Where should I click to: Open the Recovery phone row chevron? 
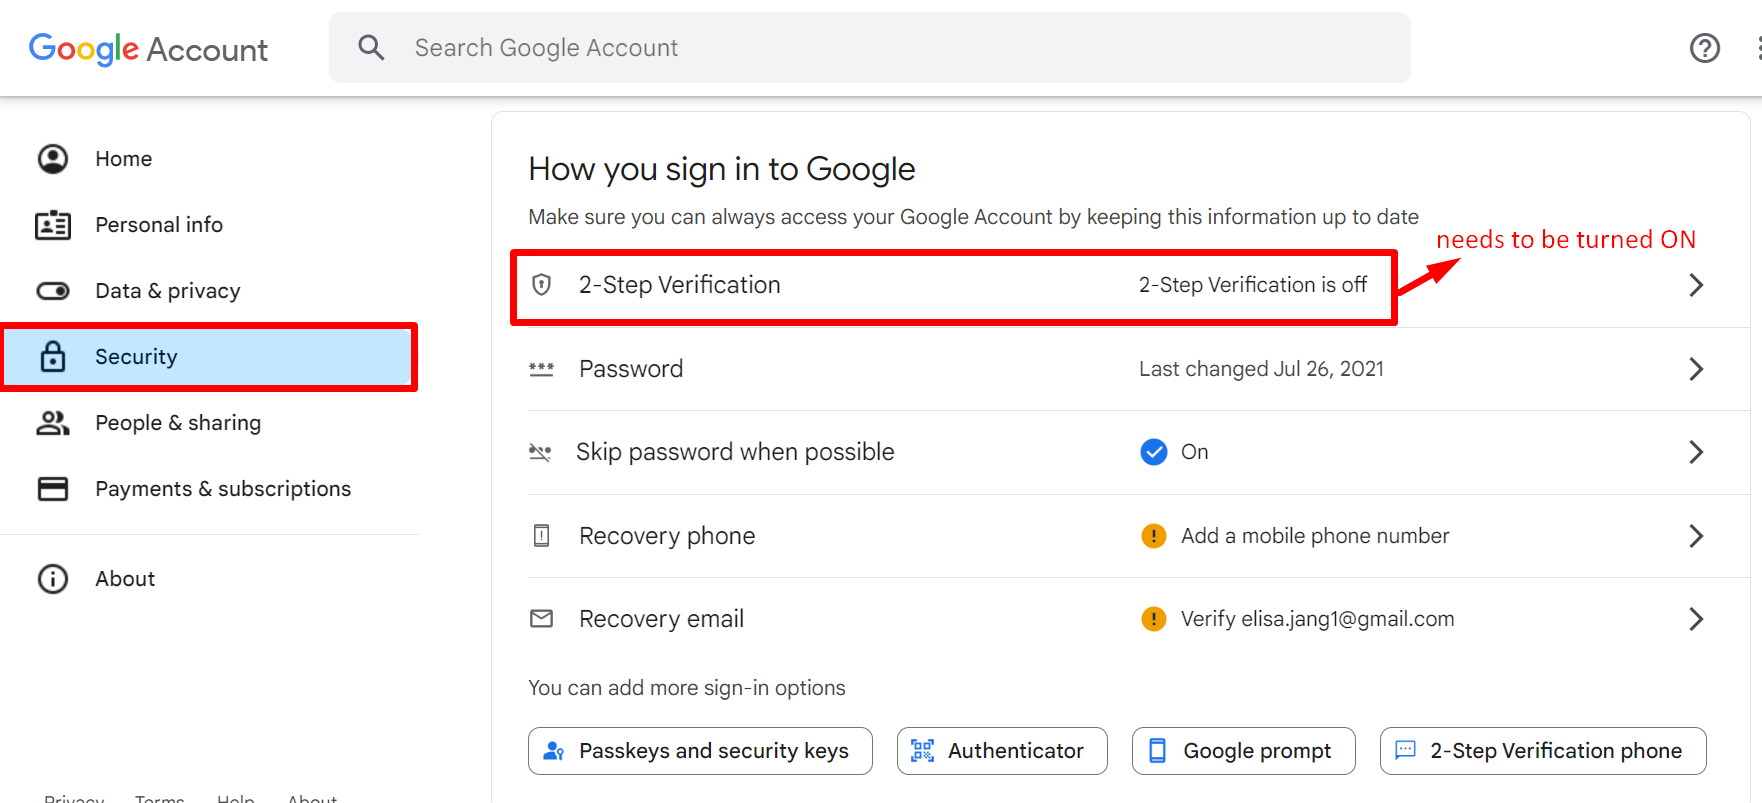click(x=1696, y=536)
